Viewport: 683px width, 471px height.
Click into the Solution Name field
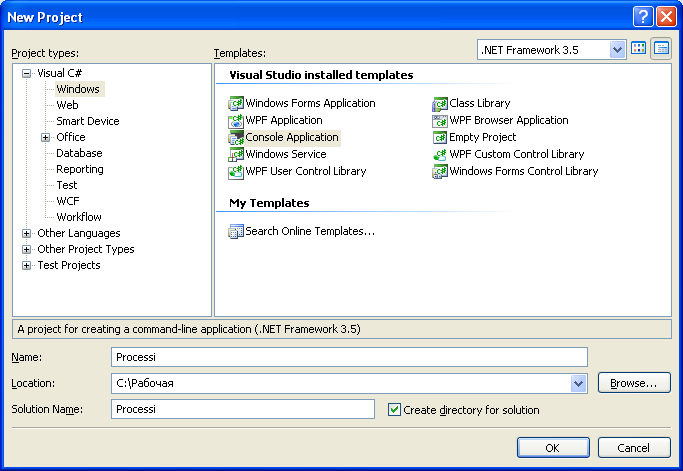pos(243,409)
